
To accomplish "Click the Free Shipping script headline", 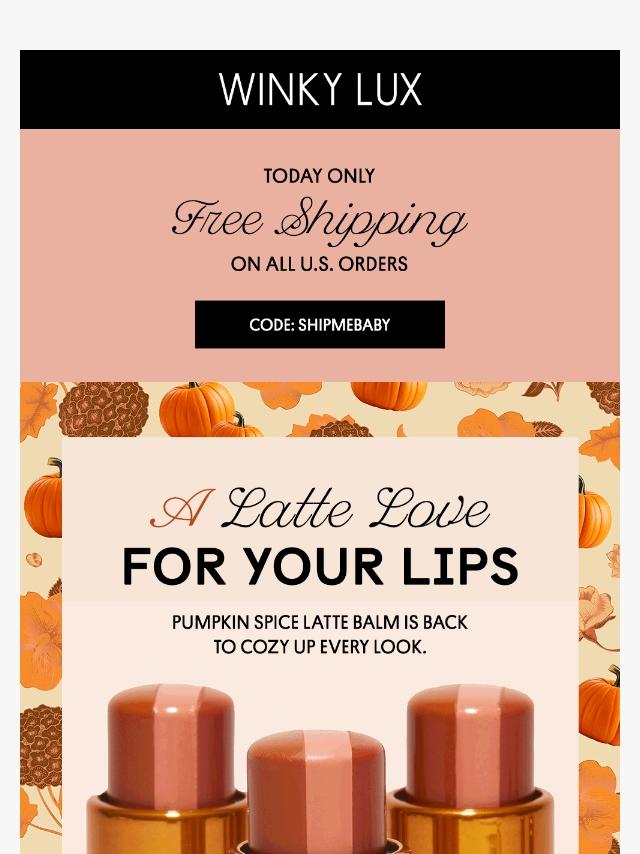I will [320, 221].
